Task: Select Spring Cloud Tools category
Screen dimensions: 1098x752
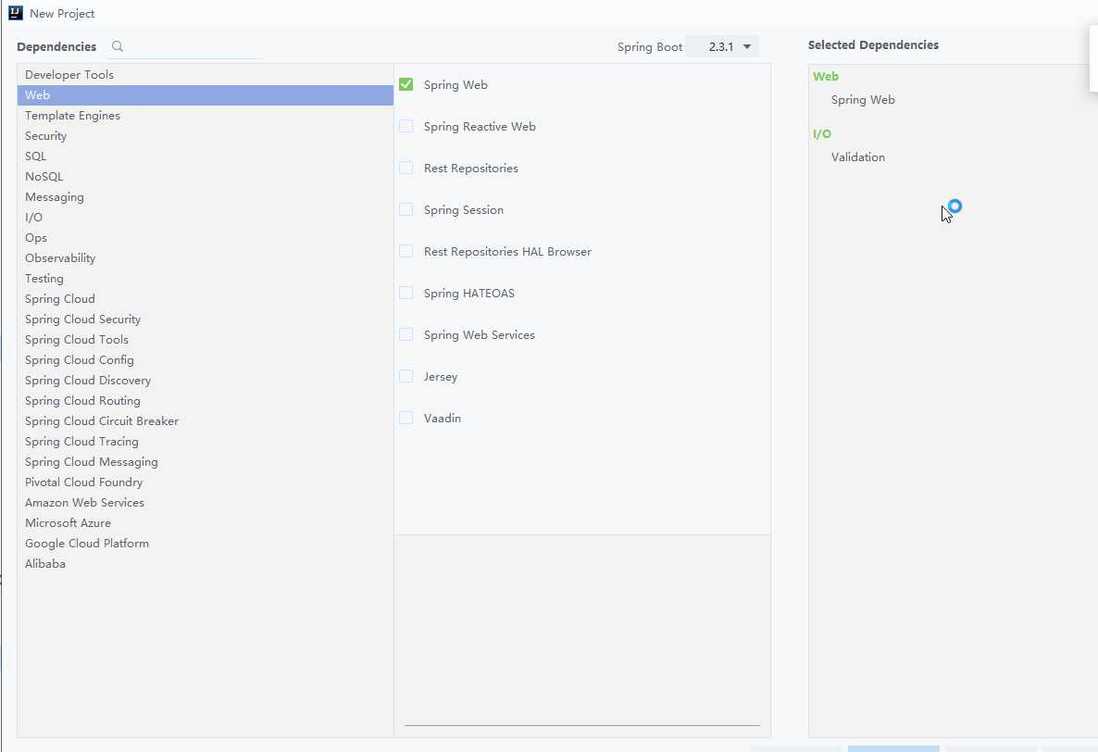Action: [205, 339]
